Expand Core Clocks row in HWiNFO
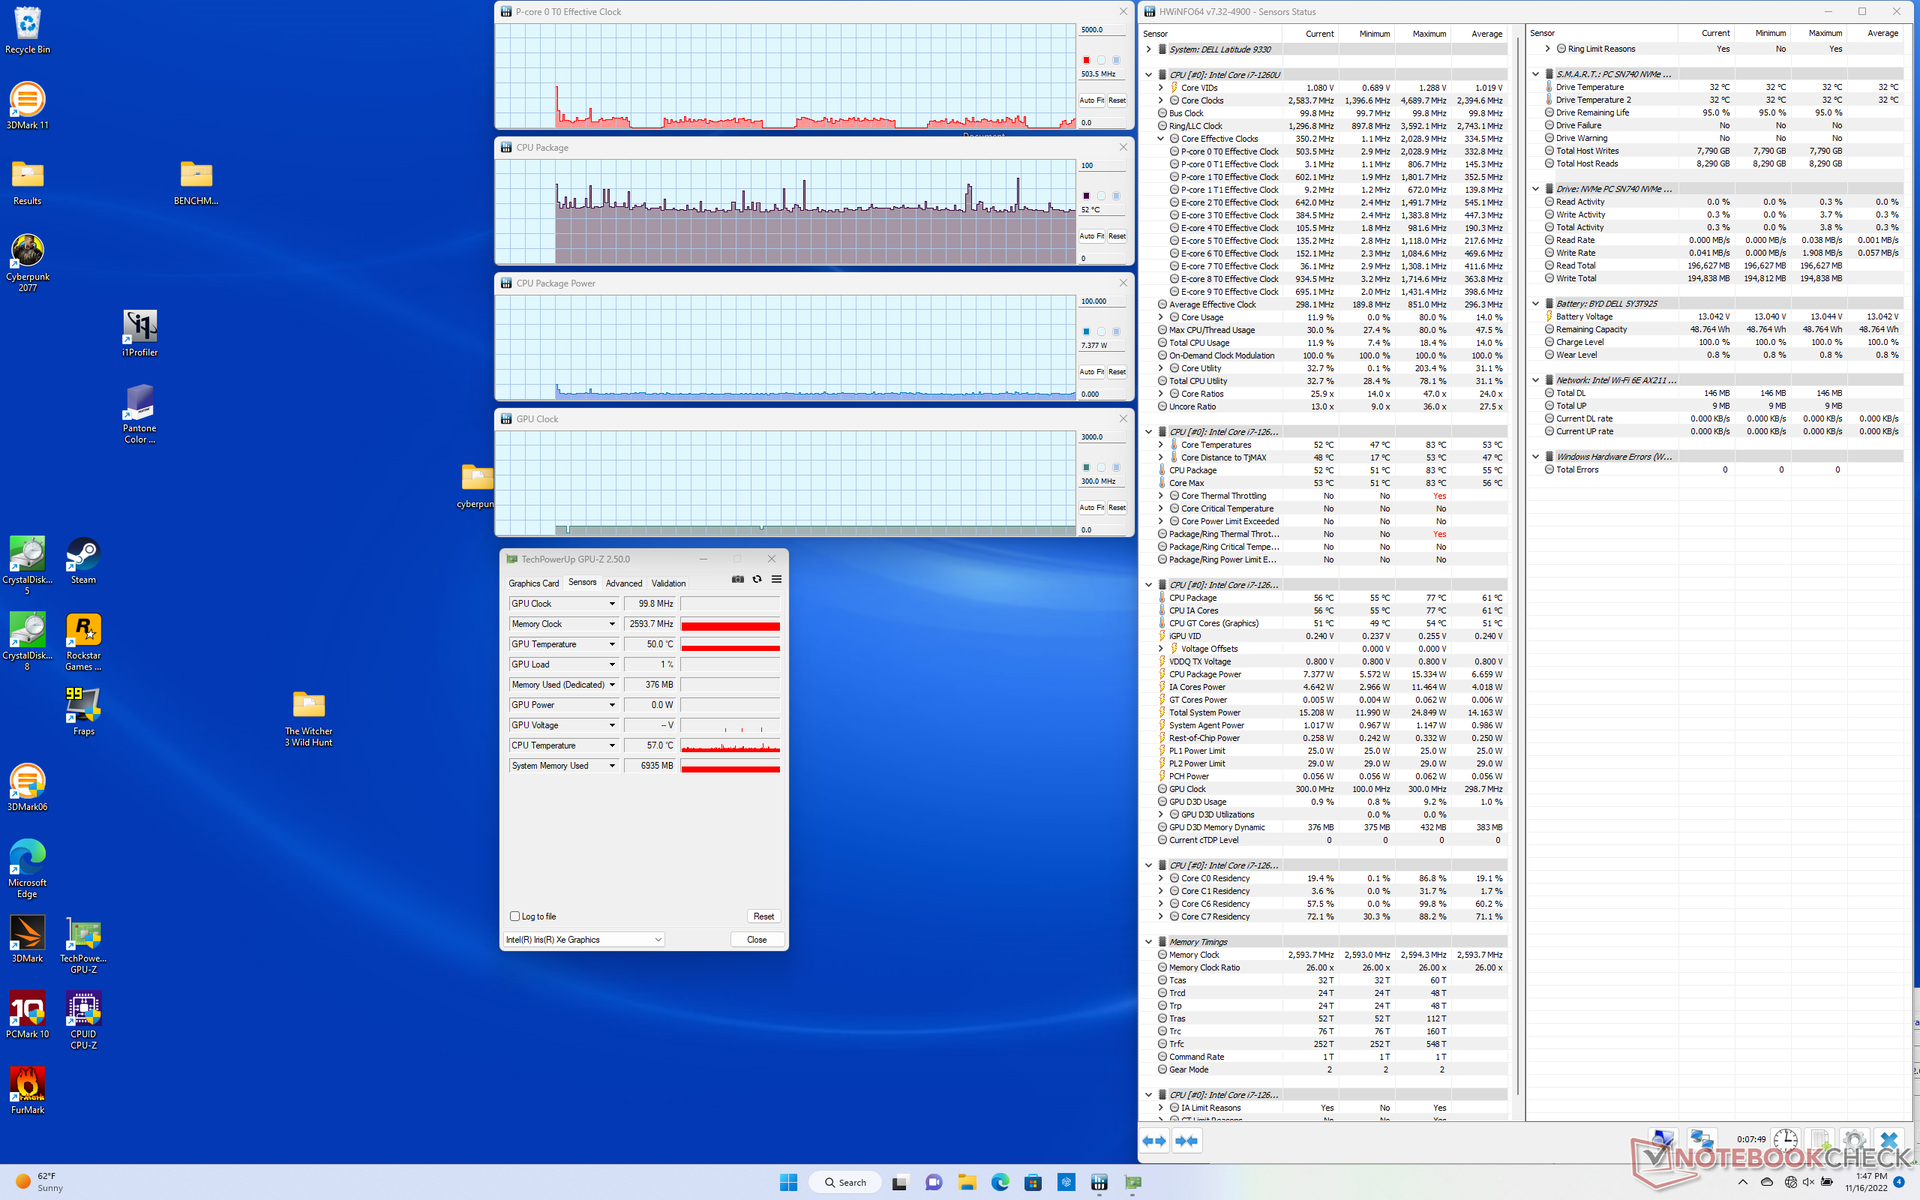 coord(1160,101)
